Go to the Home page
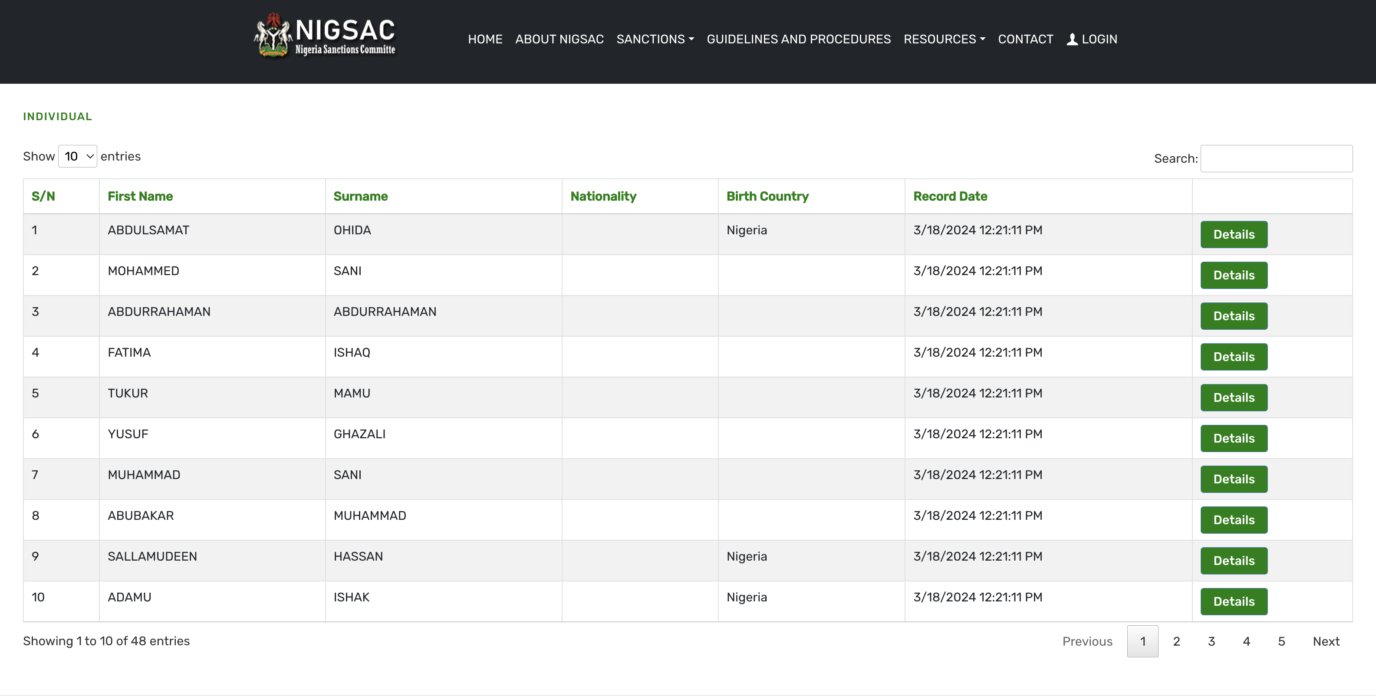1376x696 pixels. point(485,39)
